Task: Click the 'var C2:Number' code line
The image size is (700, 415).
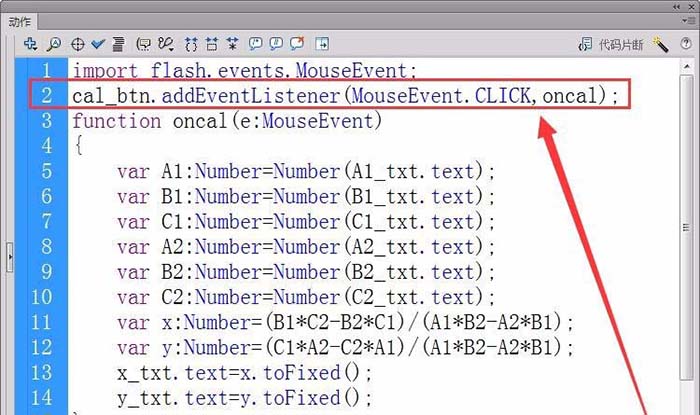Action: [306, 297]
